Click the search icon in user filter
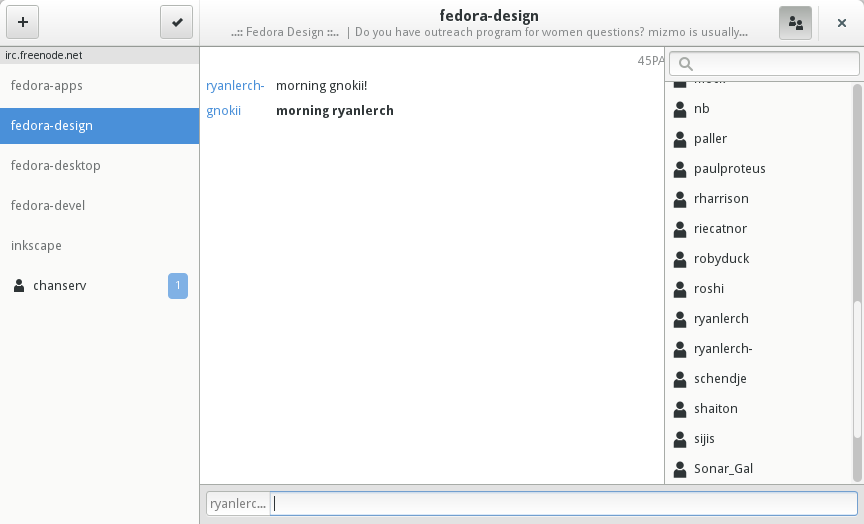The height and width of the screenshot is (524, 864). tap(686, 64)
